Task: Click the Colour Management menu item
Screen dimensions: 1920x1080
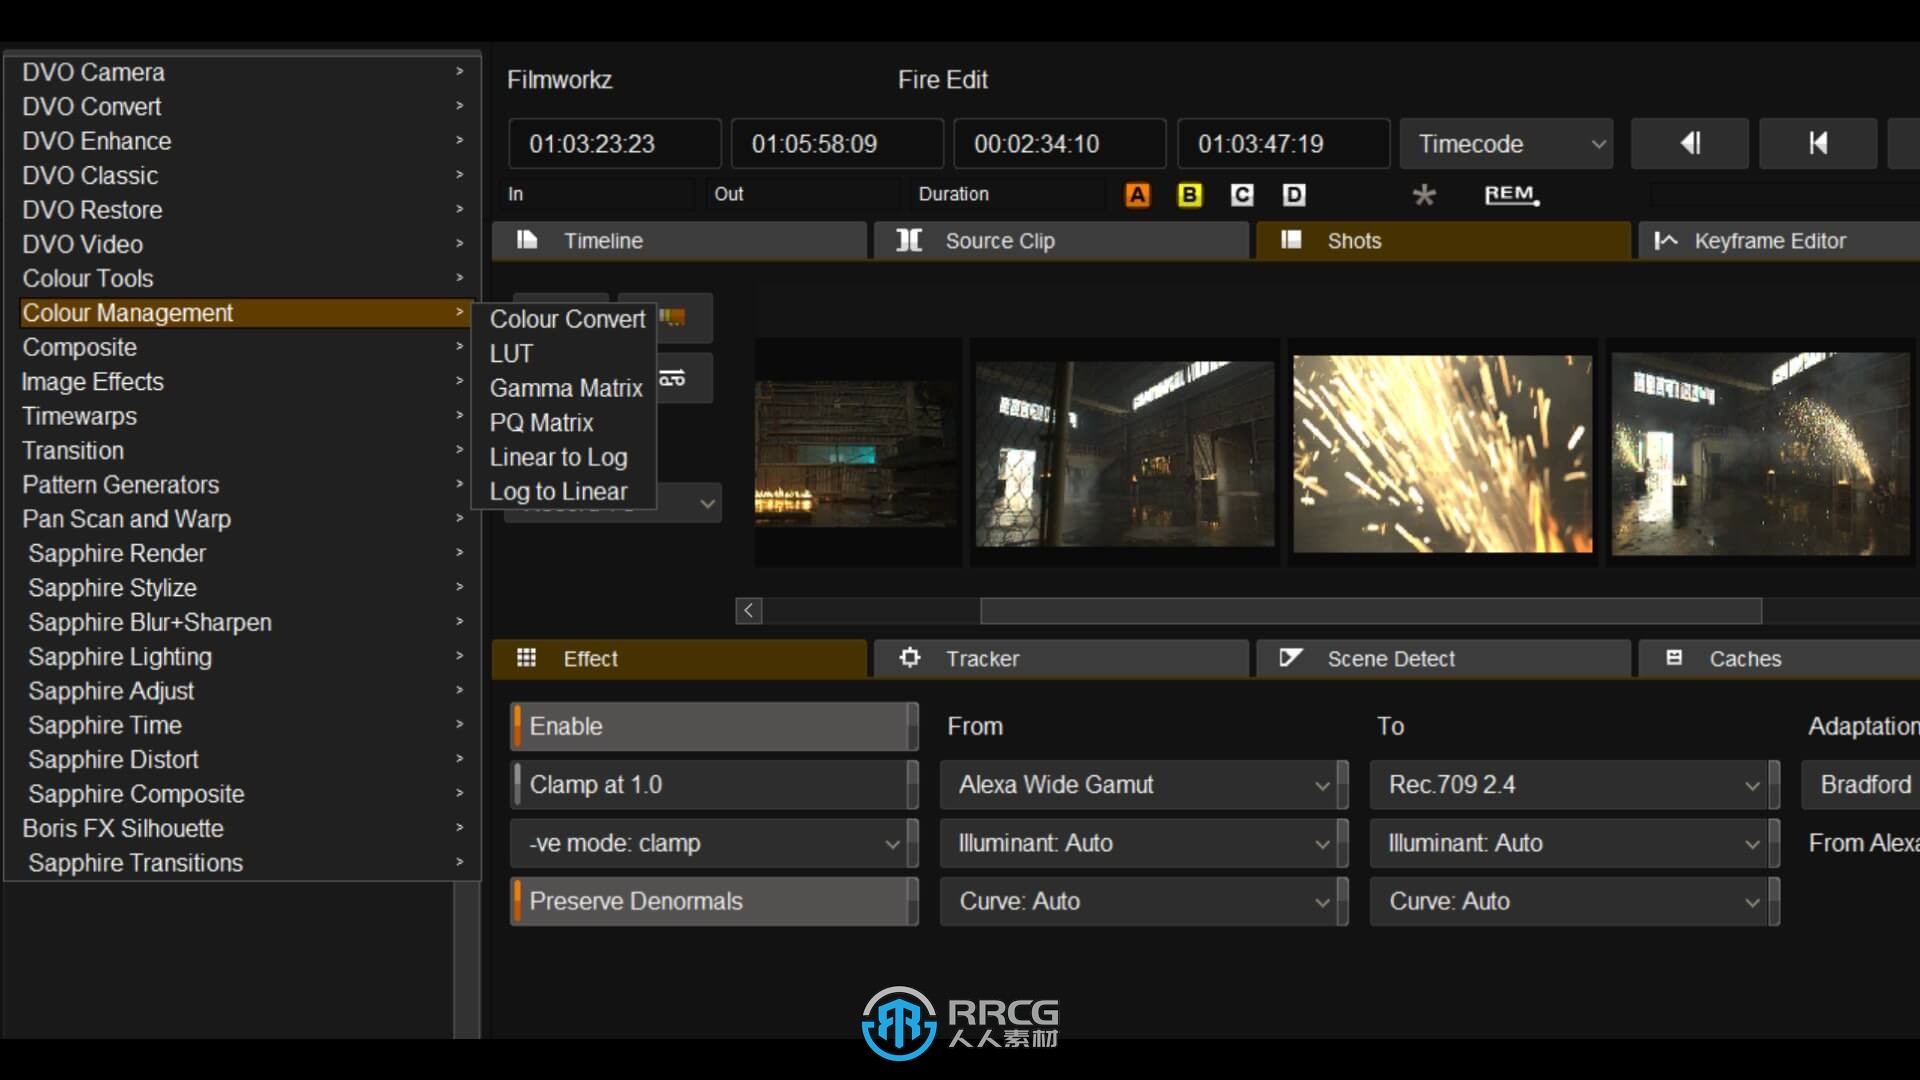Action: click(243, 313)
